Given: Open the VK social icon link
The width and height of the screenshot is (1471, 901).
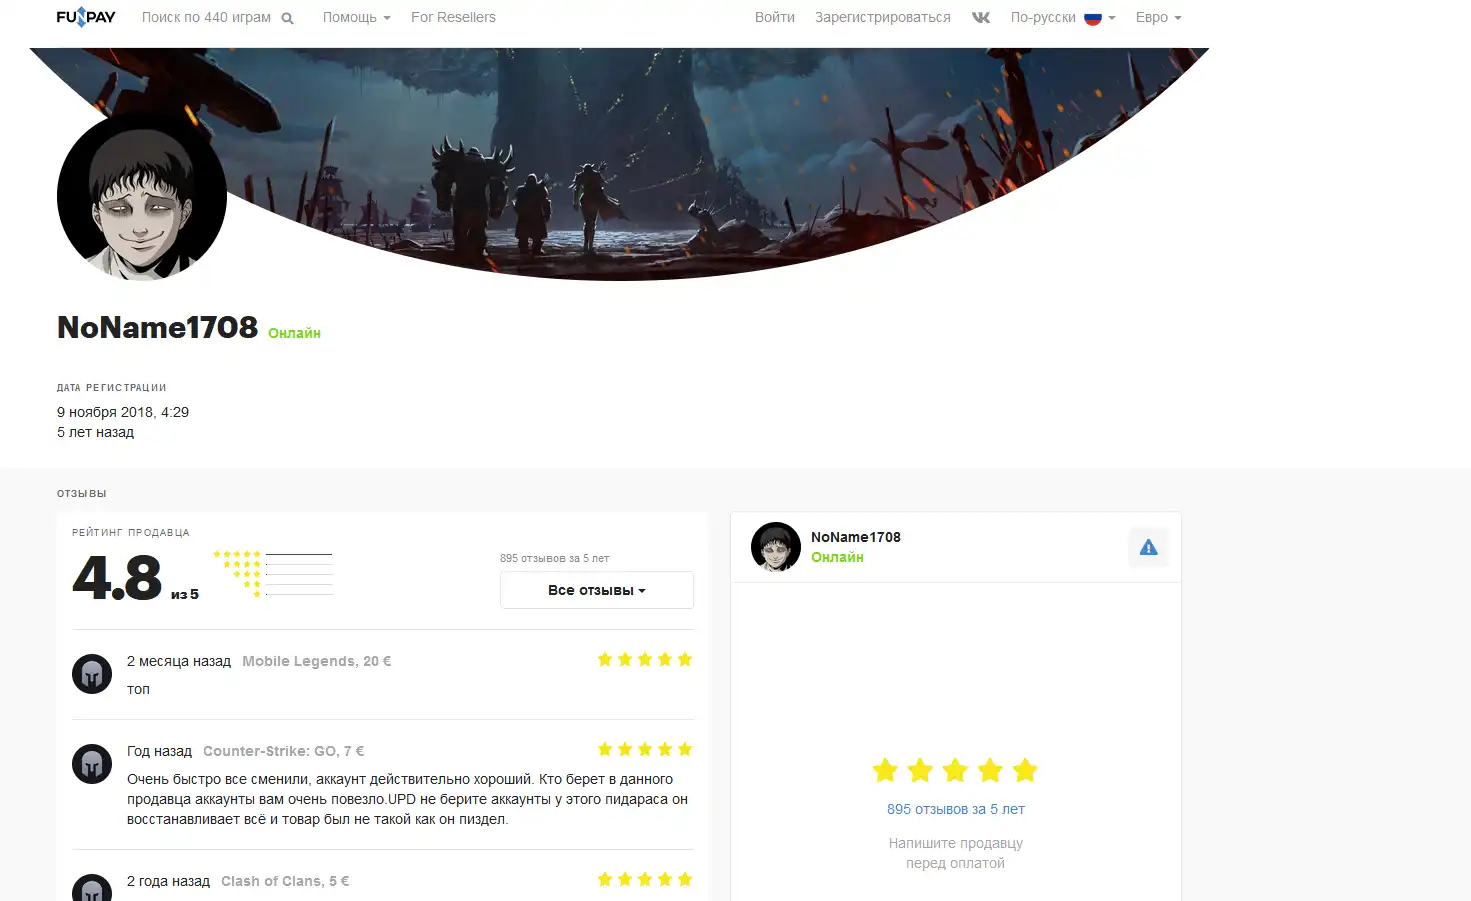Looking at the screenshot, I should 981,17.
